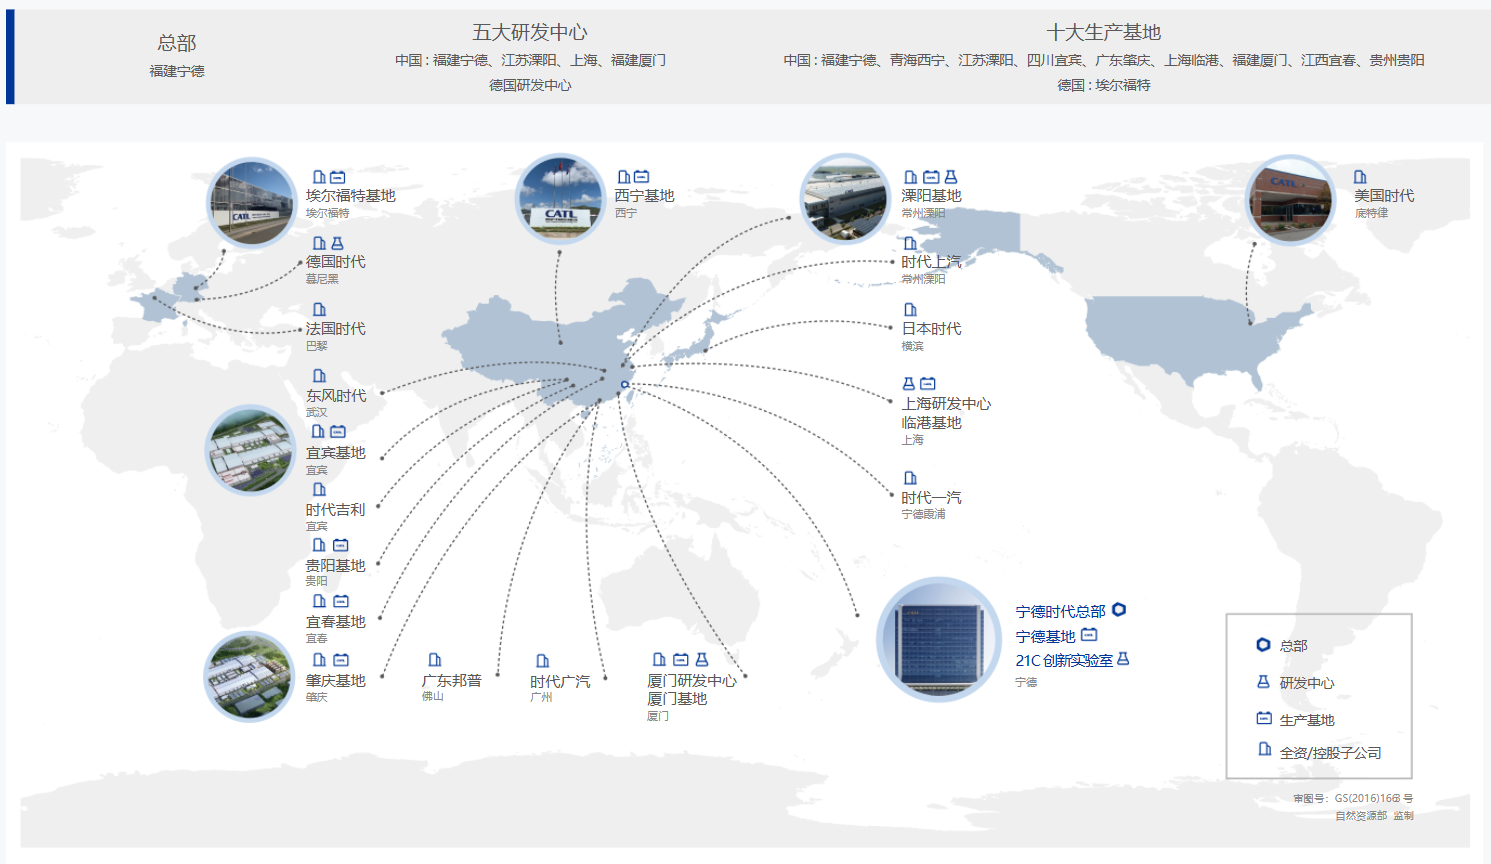1491x864 pixels.
Task: Click the battery icon next to 宁德基地
Action: (1089, 635)
